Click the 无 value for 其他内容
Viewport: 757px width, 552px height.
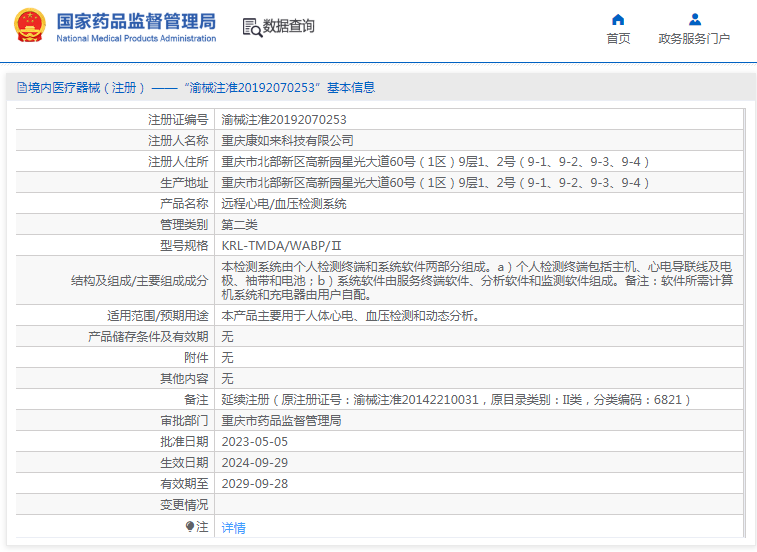click(227, 379)
